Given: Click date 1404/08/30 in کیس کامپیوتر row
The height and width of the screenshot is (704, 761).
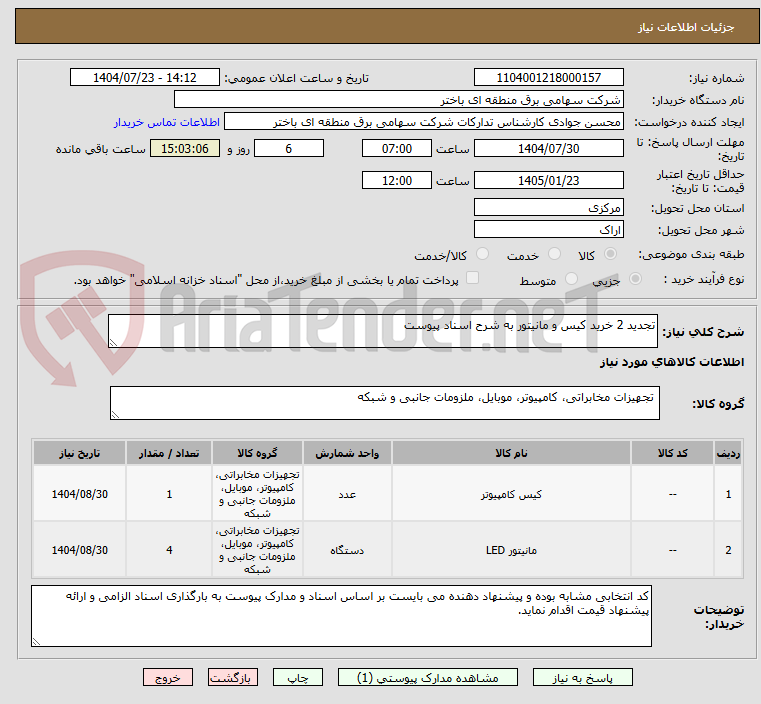Looking at the screenshot, I should [x=80, y=494].
